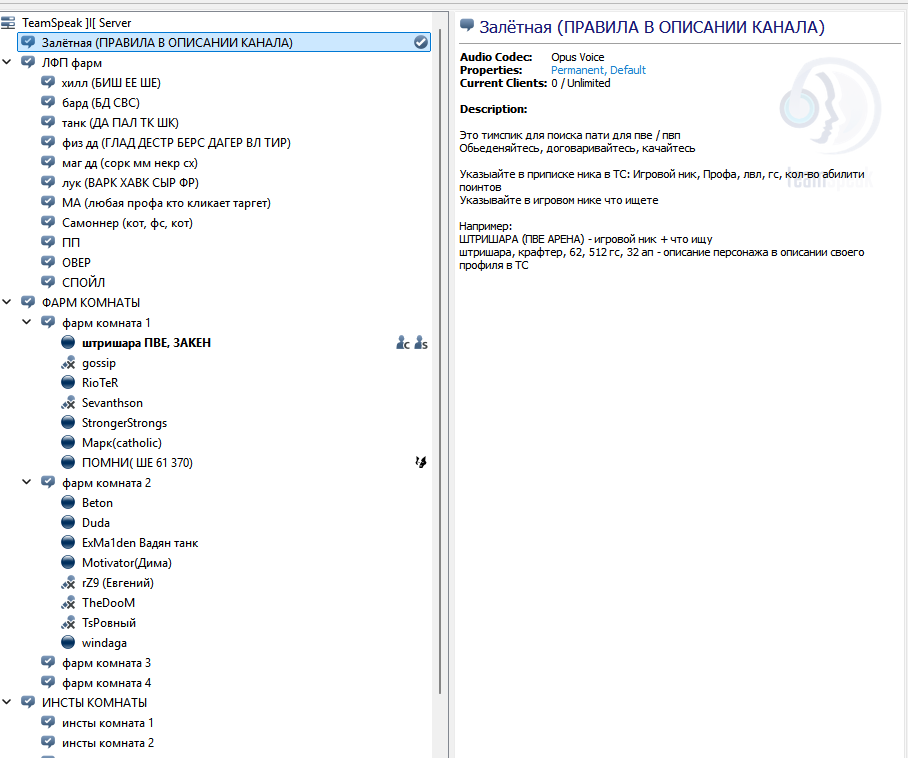Click the muted microphone icon for TheDooM
Screen dimensions: 908x758
pos(68,603)
